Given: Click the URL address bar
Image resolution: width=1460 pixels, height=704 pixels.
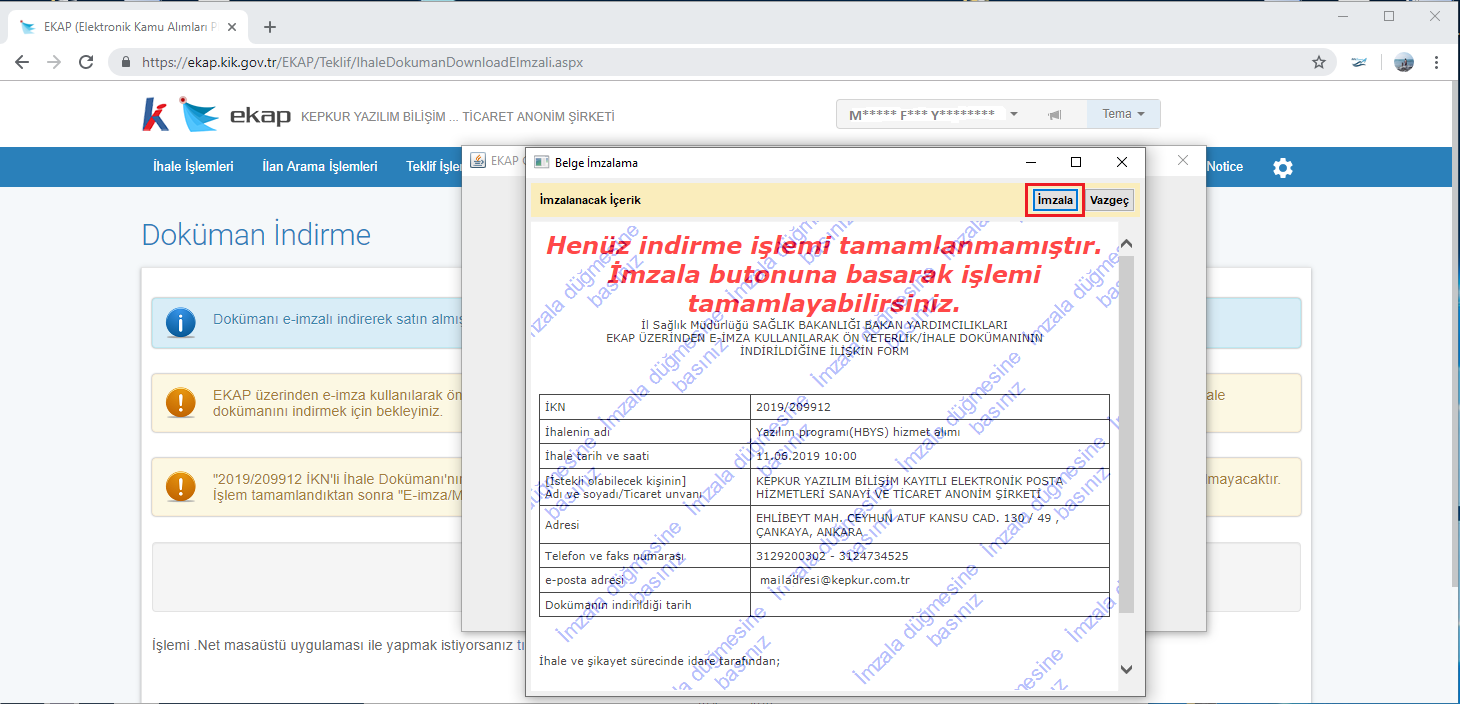Looking at the screenshot, I should (x=720, y=62).
